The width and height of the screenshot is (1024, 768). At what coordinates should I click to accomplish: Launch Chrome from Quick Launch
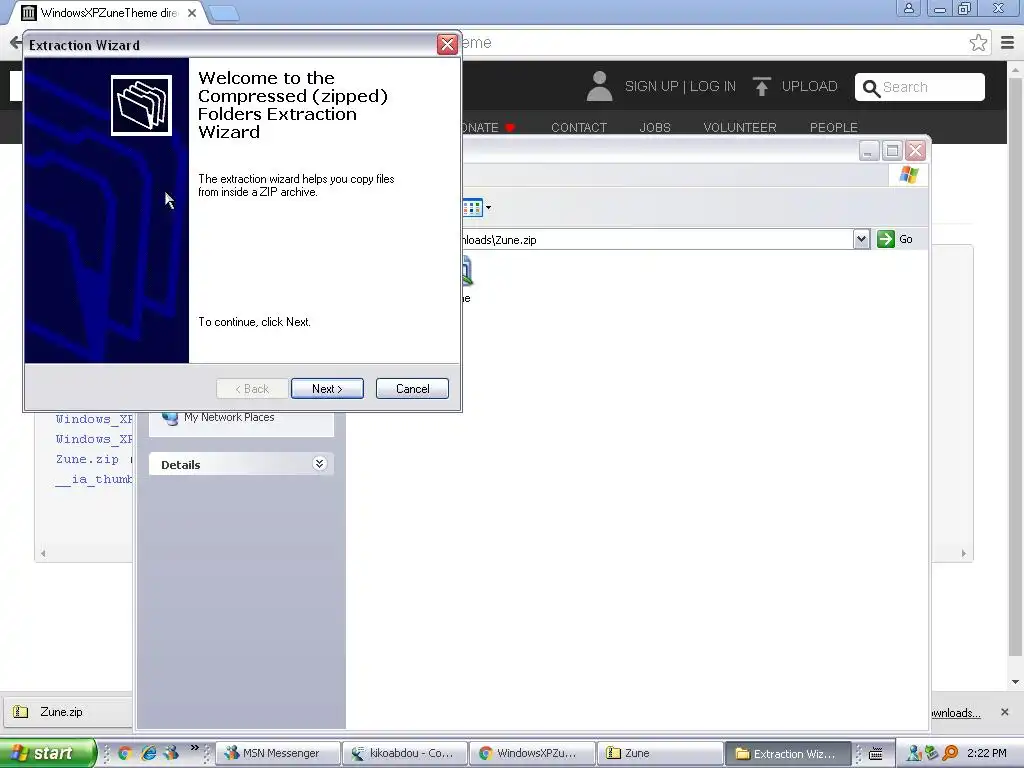(x=125, y=753)
